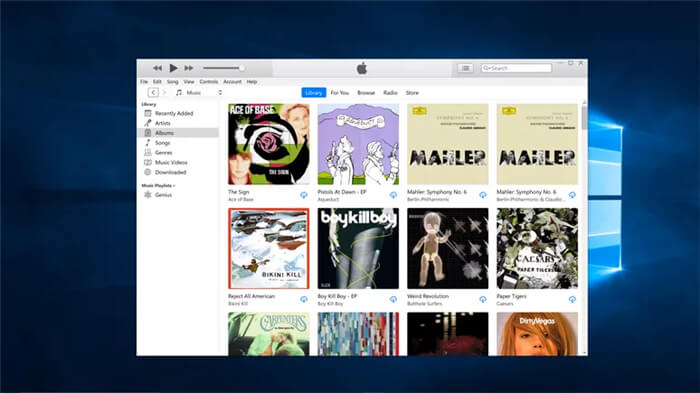Select Songs in the sidebar
This screenshot has height=393, width=700.
click(178, 143)
